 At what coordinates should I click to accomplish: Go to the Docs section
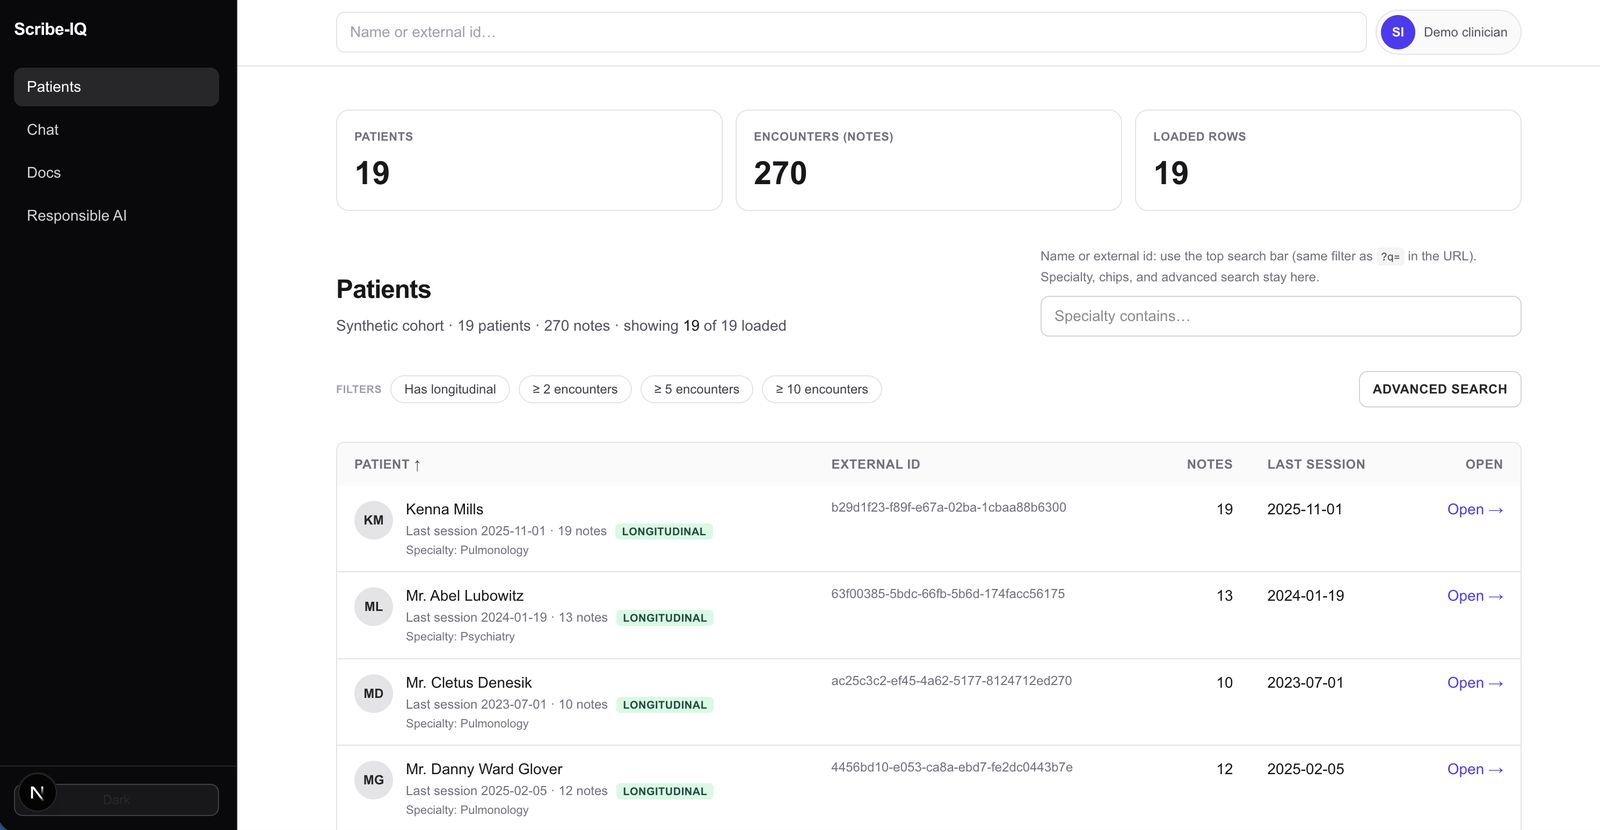click(116, 173)
